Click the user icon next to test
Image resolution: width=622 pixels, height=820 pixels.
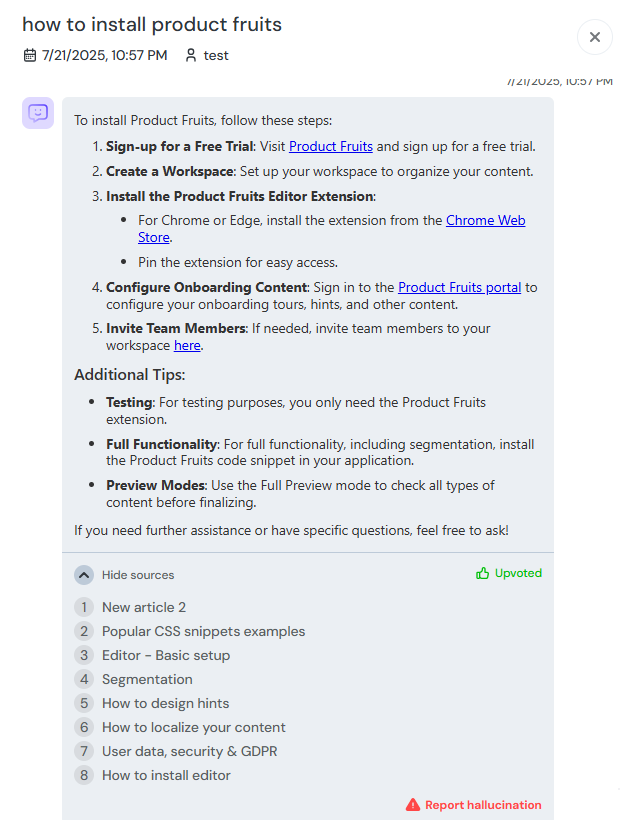click(191, 55)
